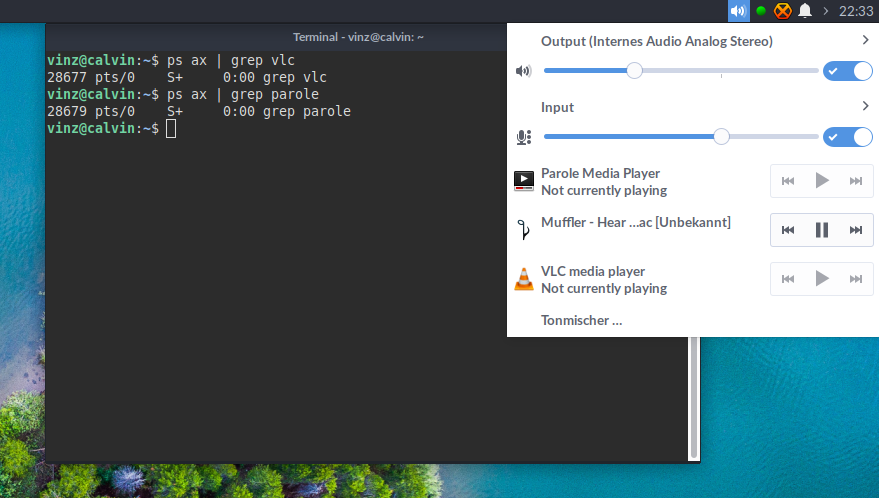
Task: Click the volume speaker icon in the panel
Action: tap(738, 11)
